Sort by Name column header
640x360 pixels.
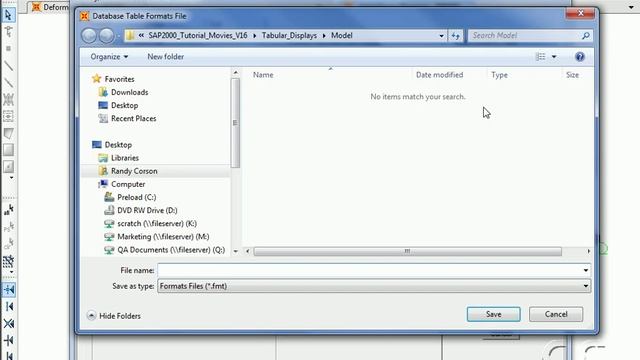tap(263, 75)
